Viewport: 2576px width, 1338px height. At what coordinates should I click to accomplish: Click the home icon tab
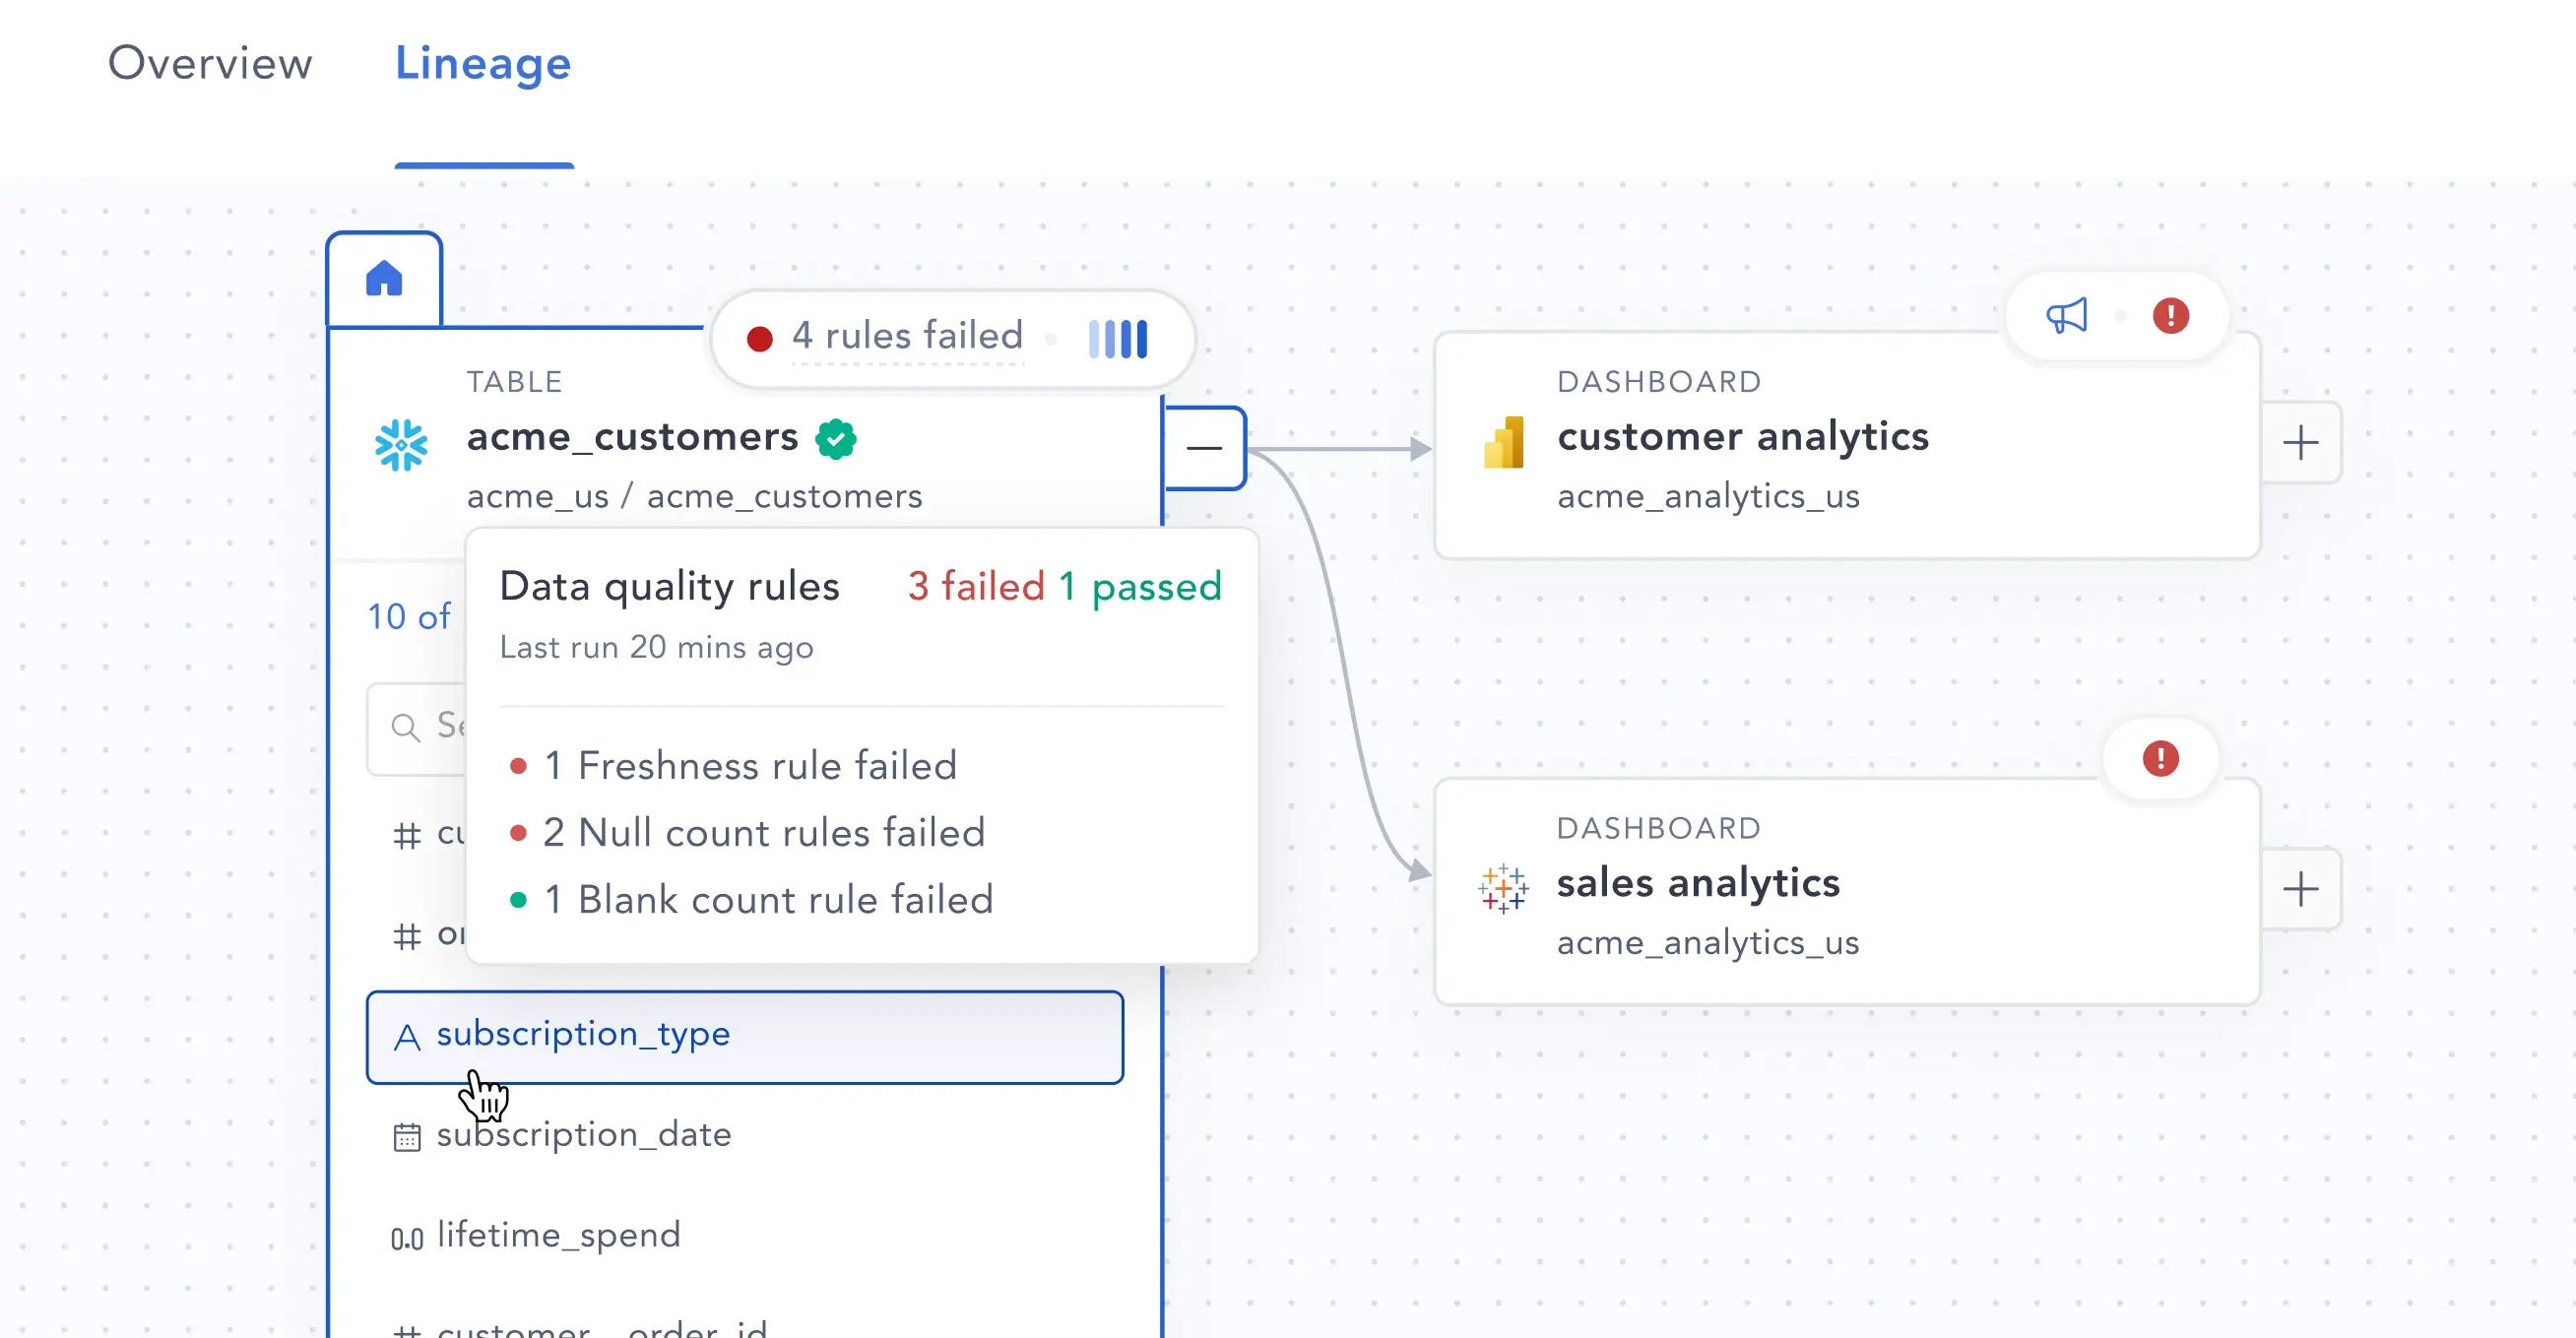[x=384, y=279]
